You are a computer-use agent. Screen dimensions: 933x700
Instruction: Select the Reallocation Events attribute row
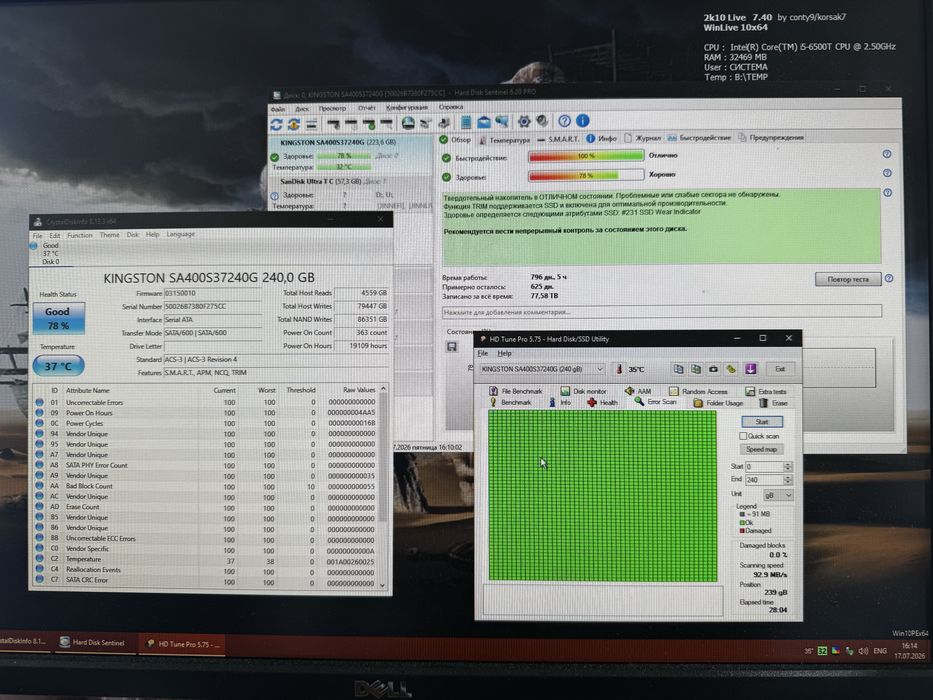205,570
